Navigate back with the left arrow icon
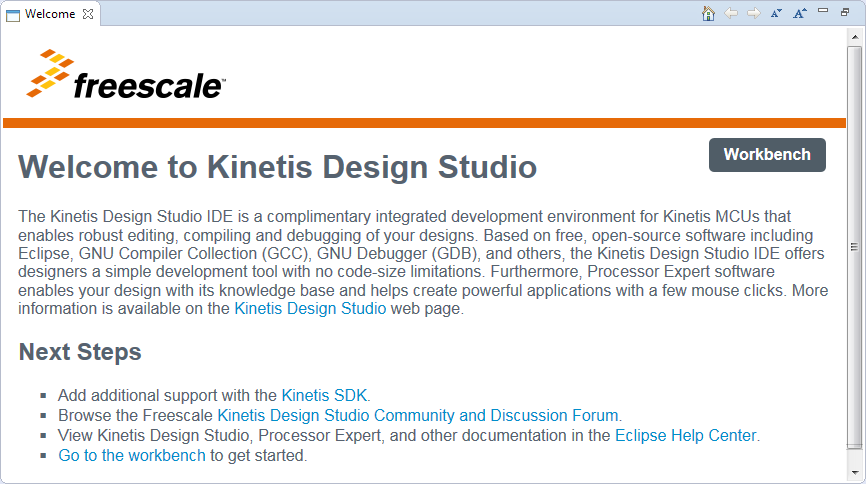 [x=731, y=13]
